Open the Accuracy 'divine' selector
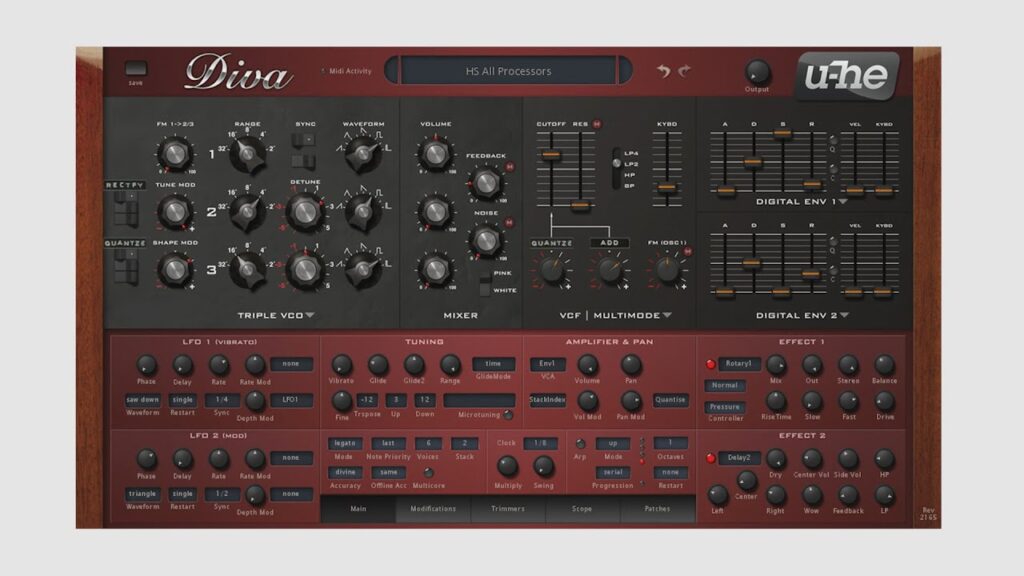The width and height of the screenshot is (1024, 576). point(345,472)
